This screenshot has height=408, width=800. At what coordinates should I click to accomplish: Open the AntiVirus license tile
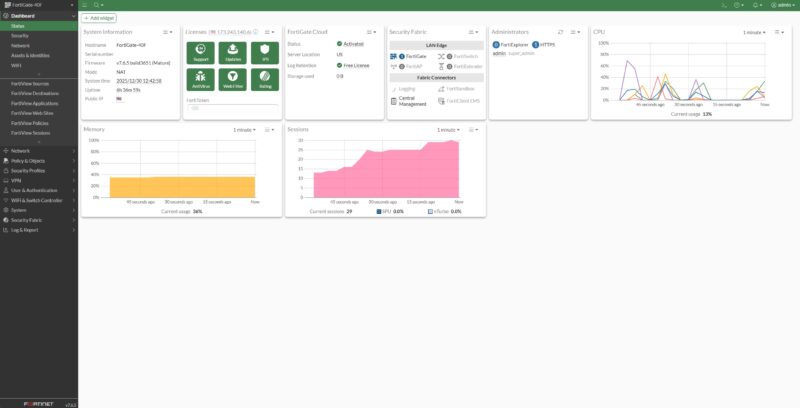(201, 80)
